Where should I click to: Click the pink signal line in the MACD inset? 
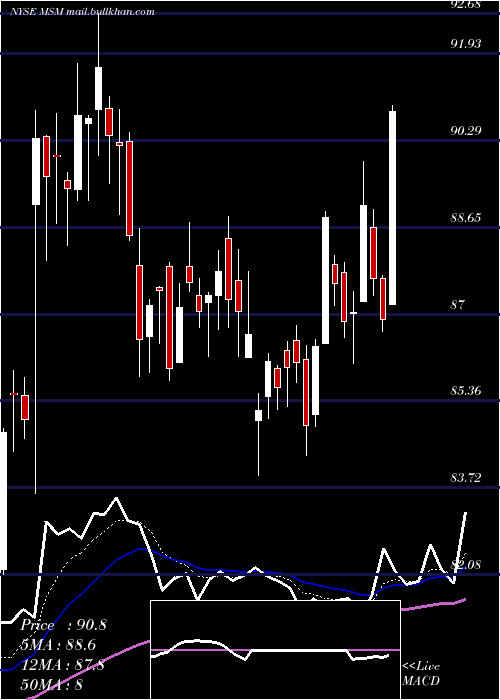click(275, 650)
